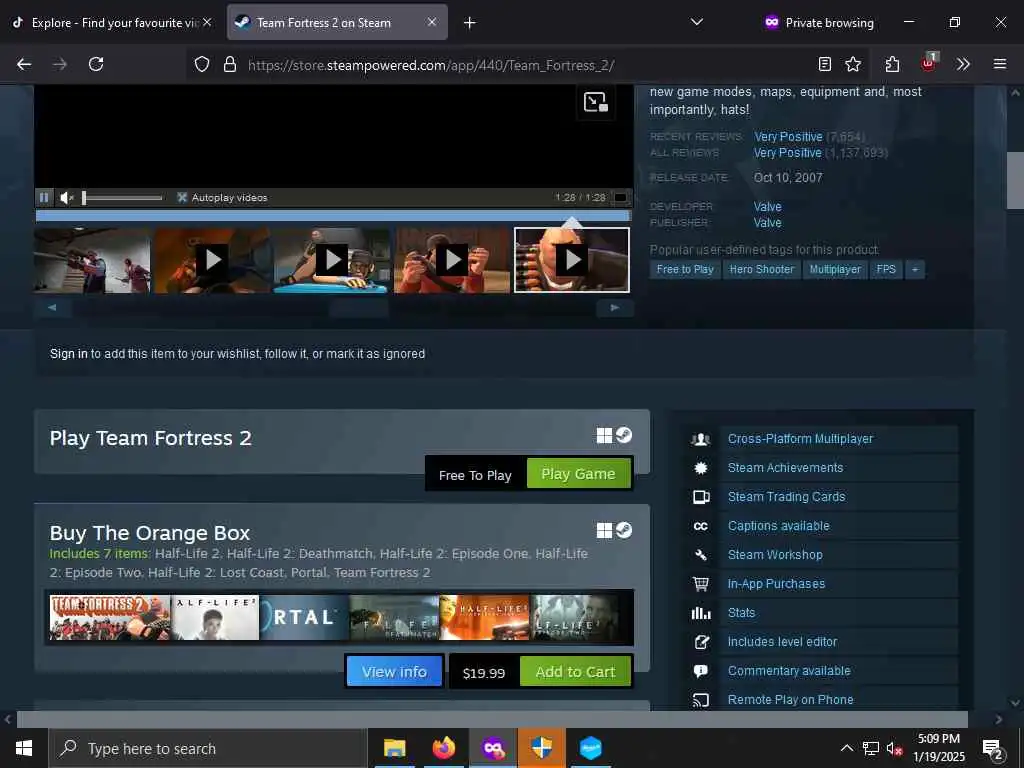1024x768 pixels.
Task: Select the FPS tag
Action: (886, 269)
